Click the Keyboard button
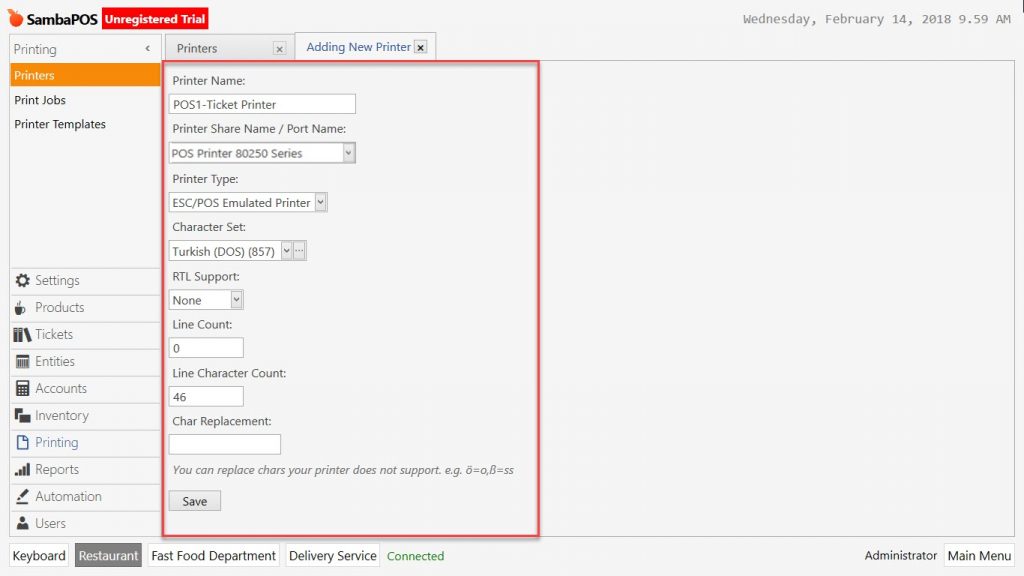Screen dimensions: 1024x576 tap(39, 556)
